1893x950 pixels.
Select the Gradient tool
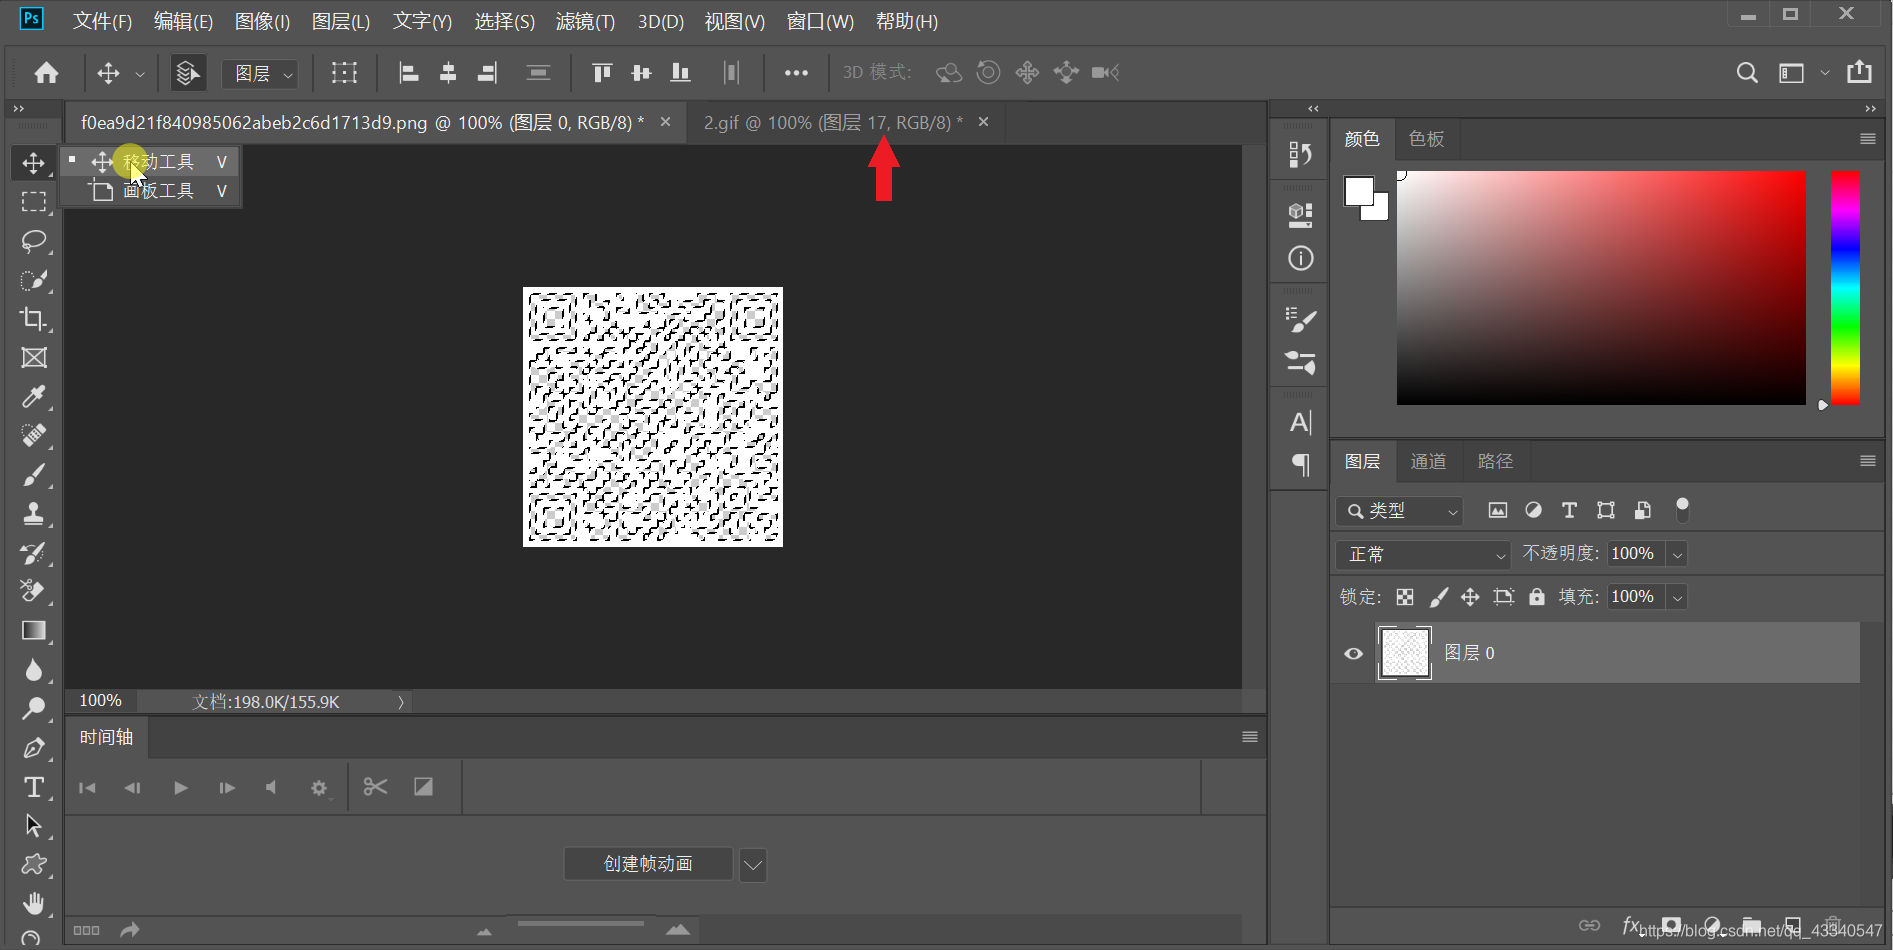(34, 630)
